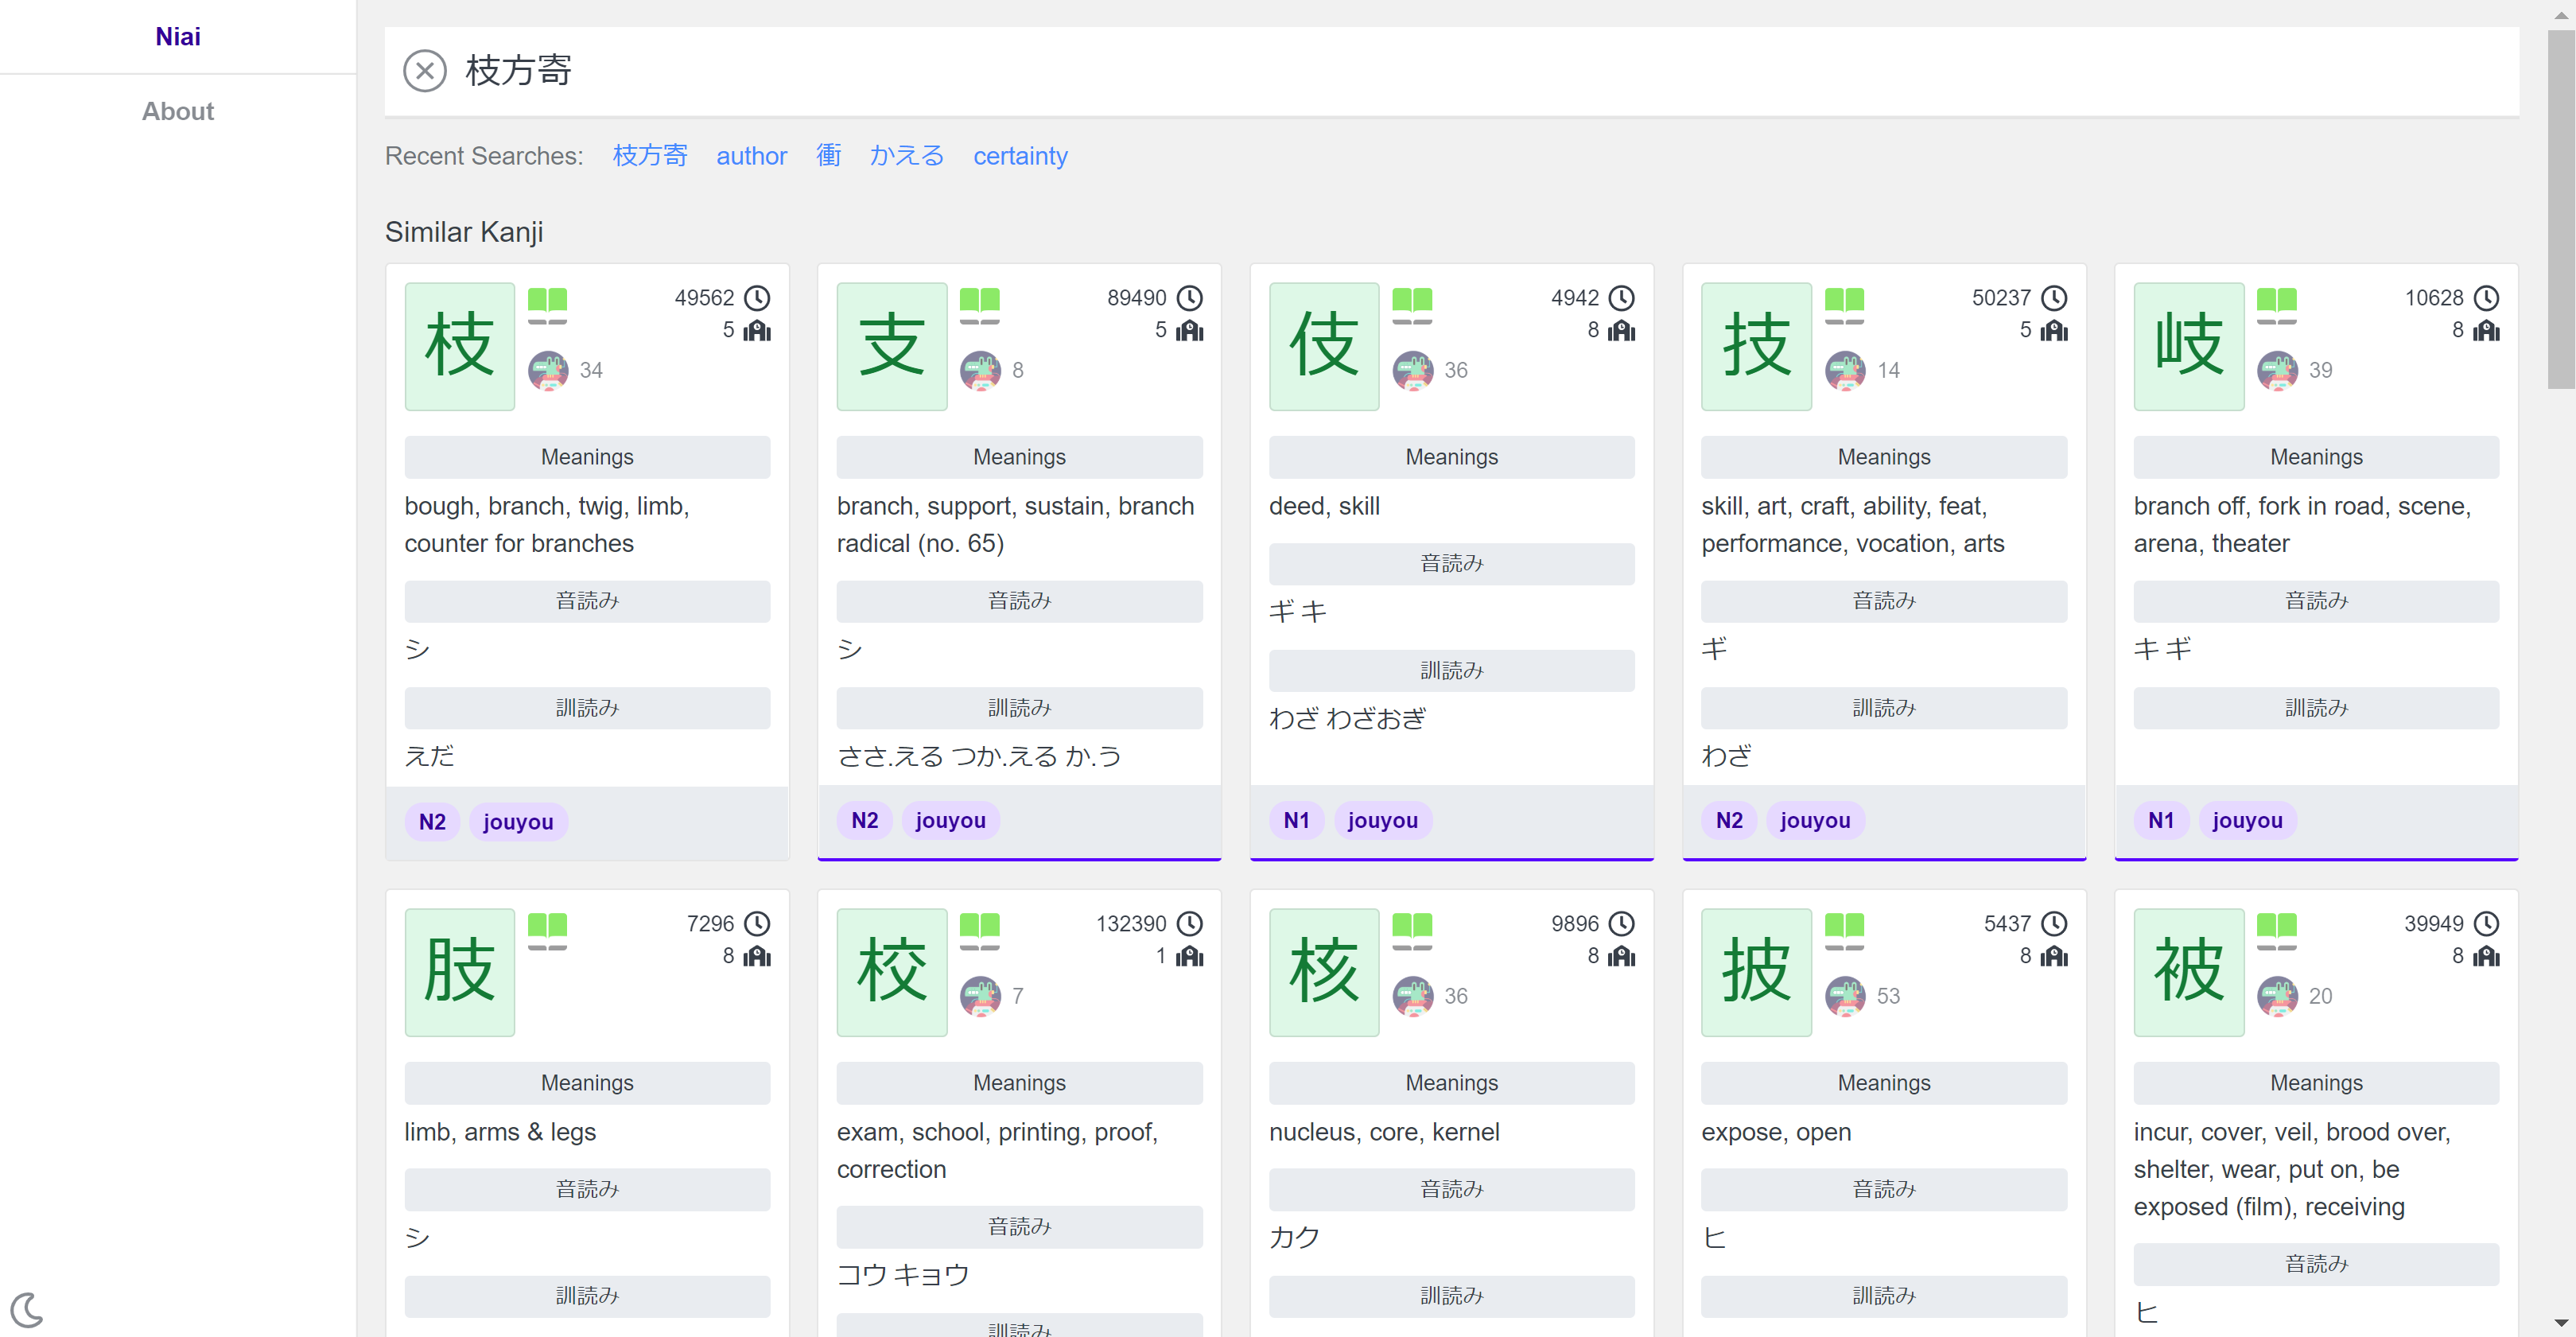Select recent search かえる
Viewport: 2576px width, 1337px height.
[906, 156]
